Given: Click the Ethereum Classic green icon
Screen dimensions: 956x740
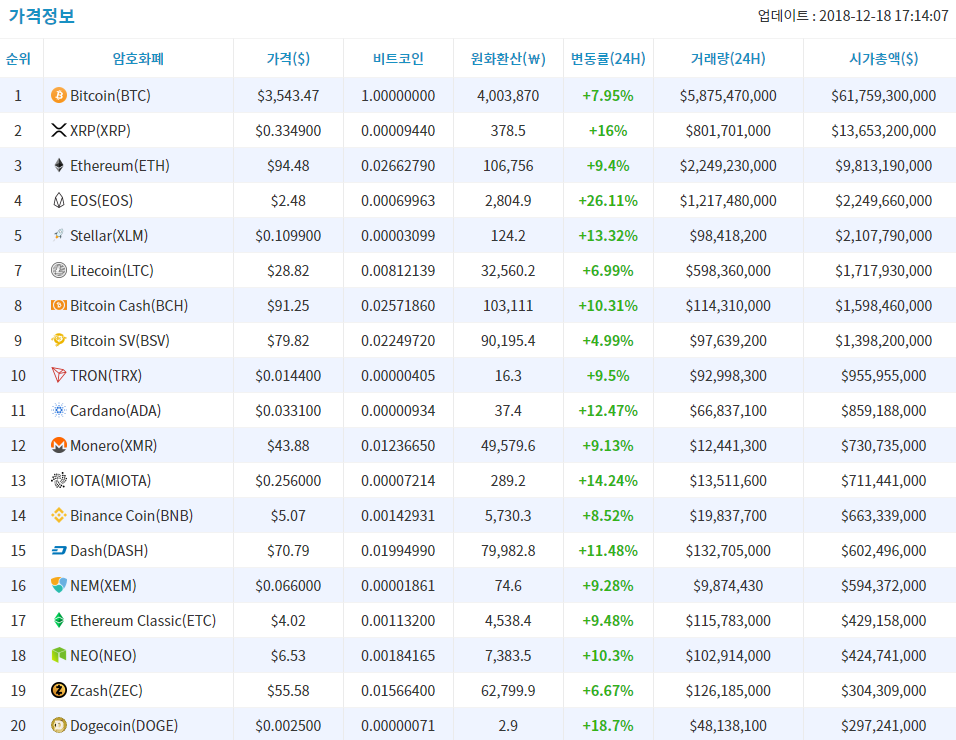Looking at the screenshot, I should pos(59,621).
